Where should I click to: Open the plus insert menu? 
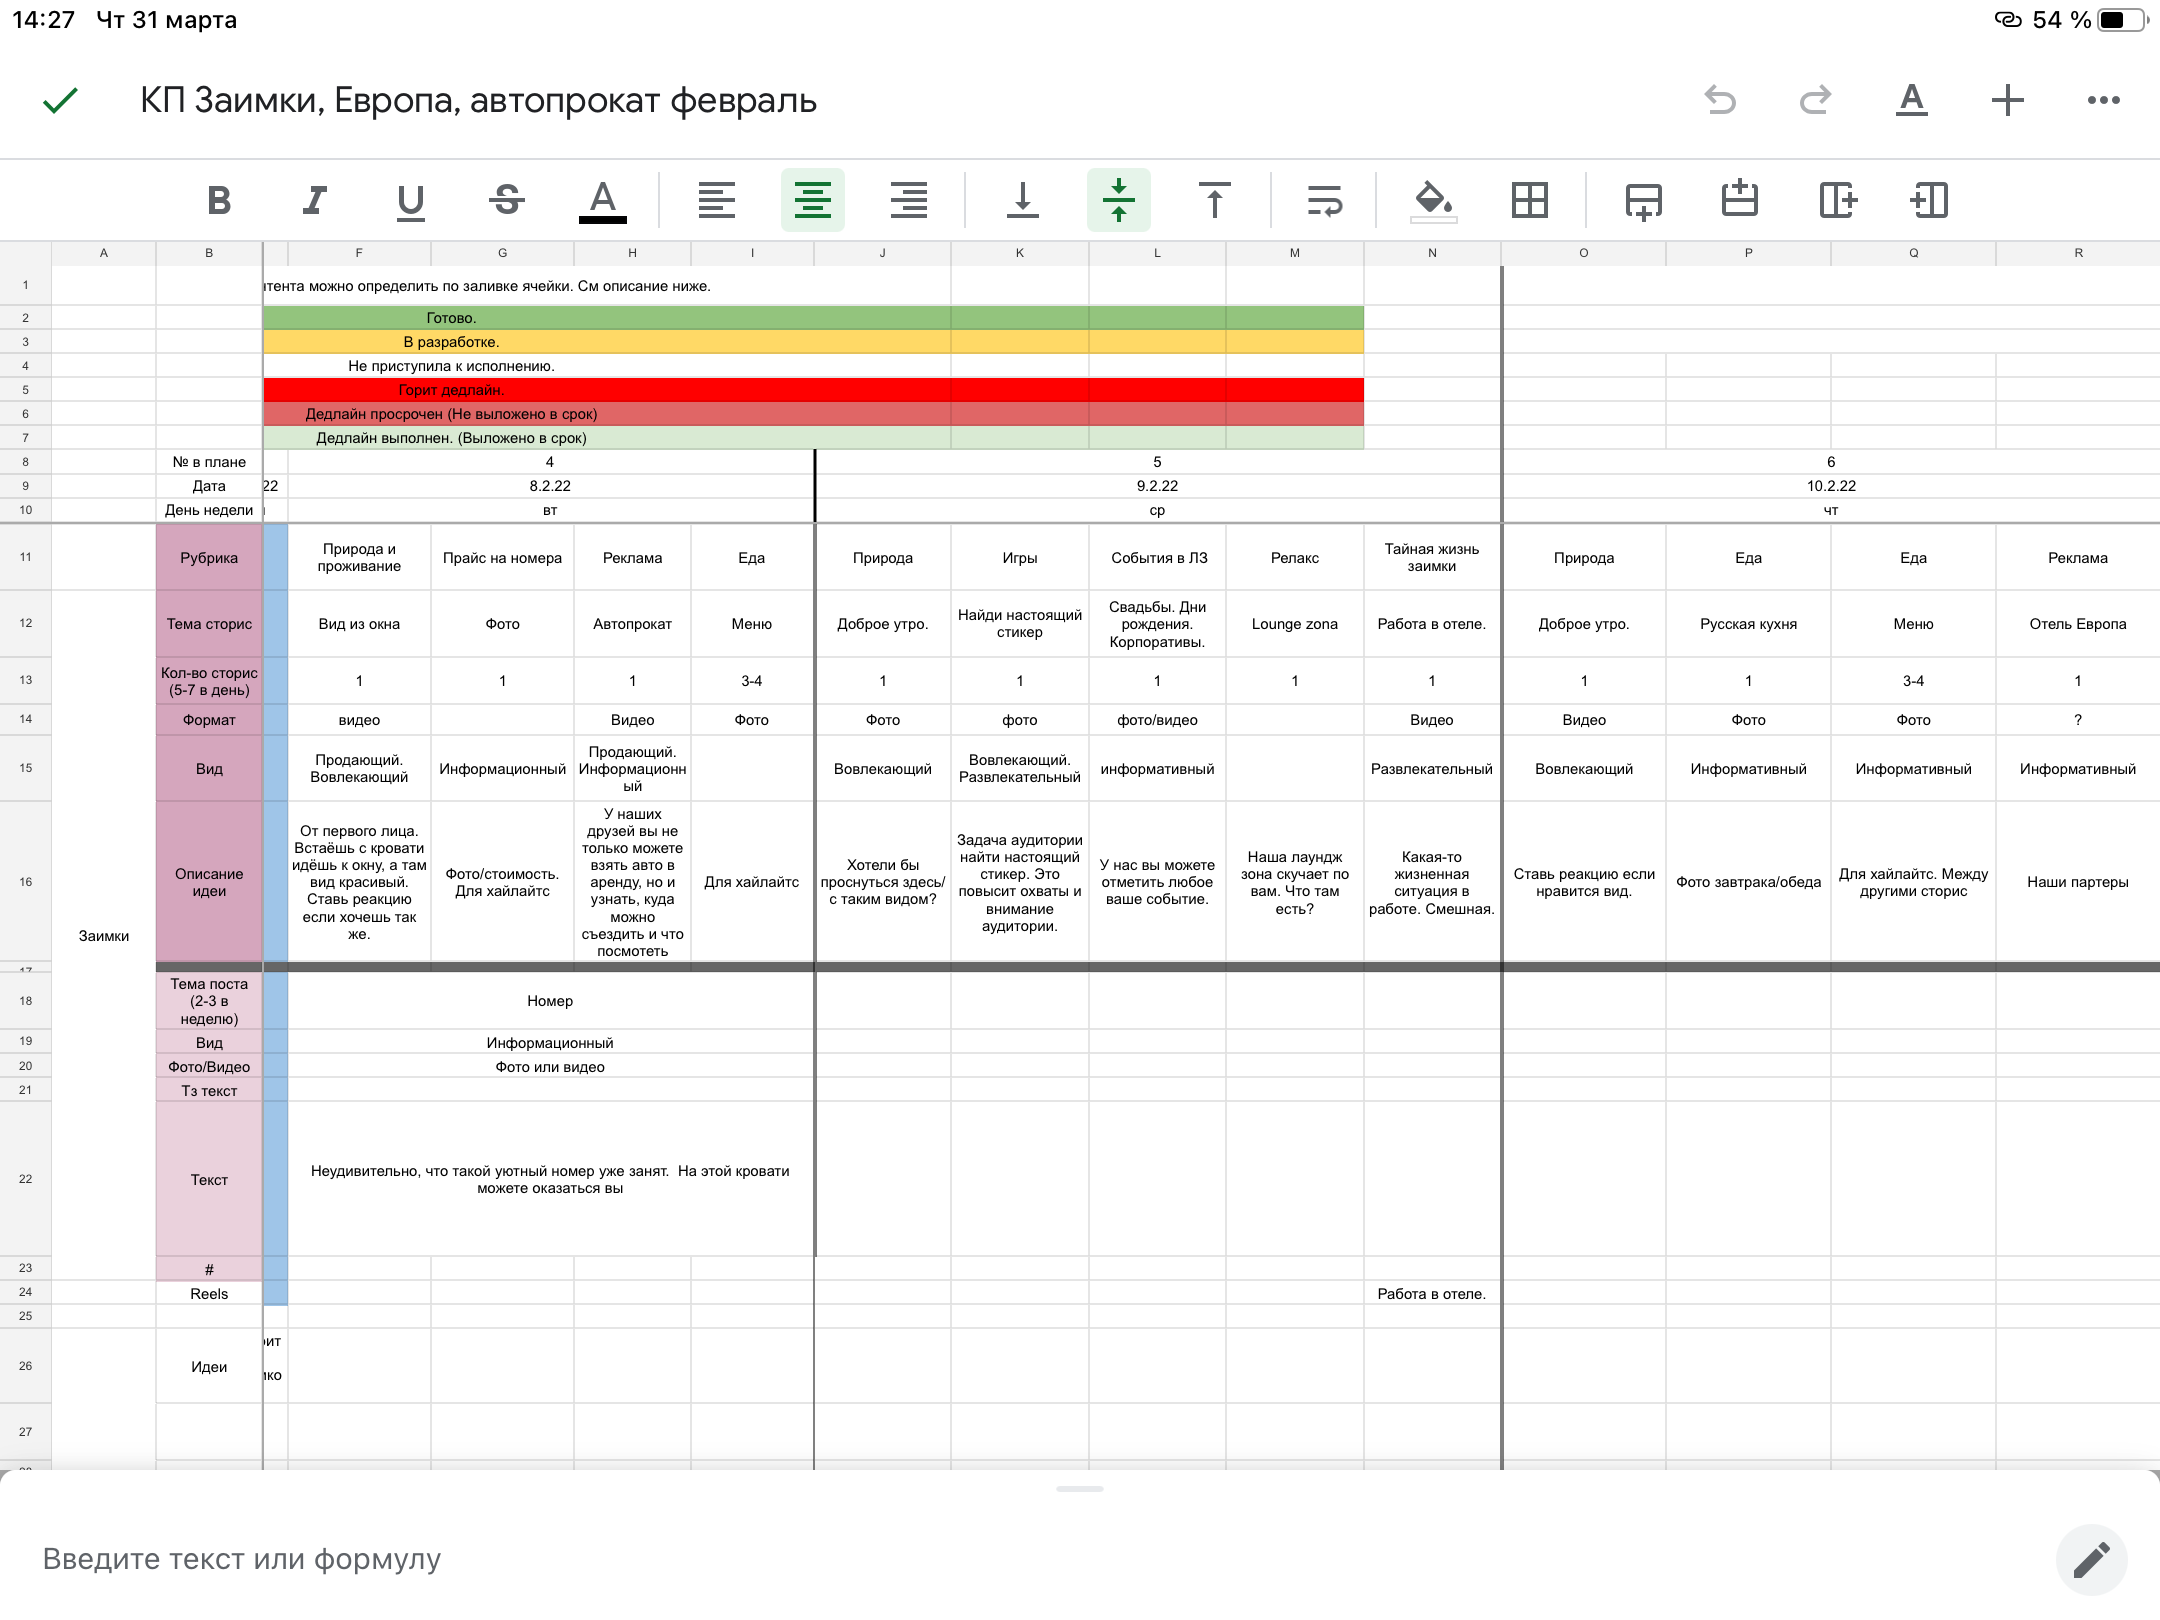point(2007,100)
